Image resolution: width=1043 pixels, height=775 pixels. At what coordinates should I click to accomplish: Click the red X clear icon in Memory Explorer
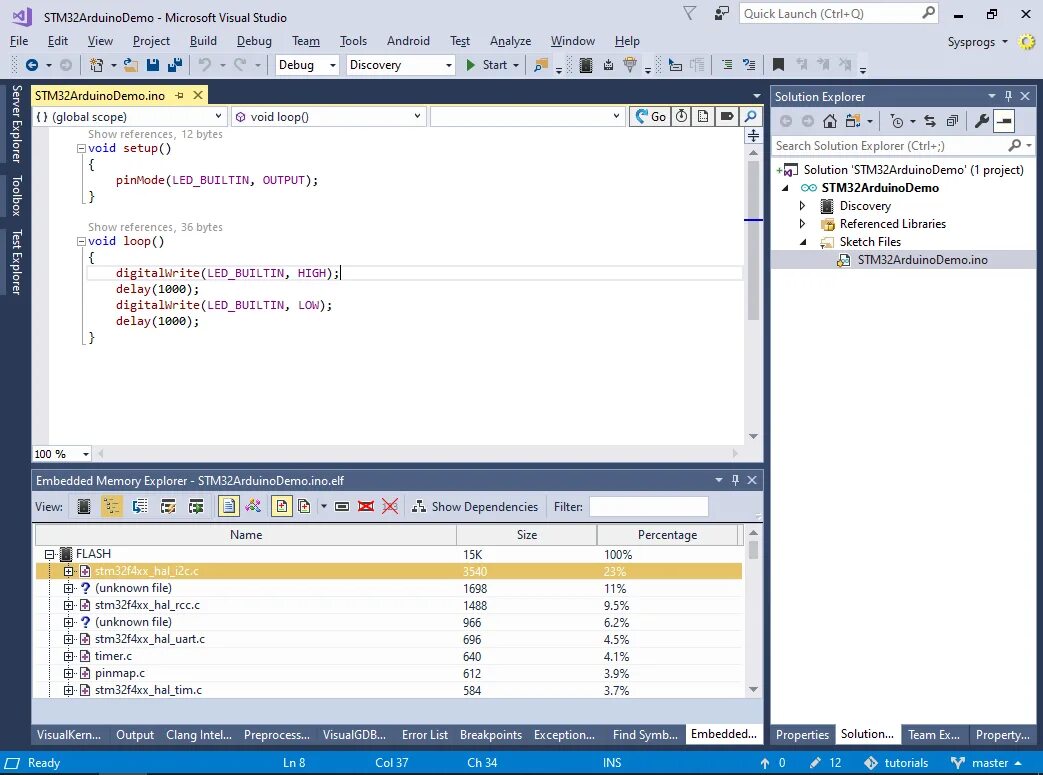(x=390, y=507)
